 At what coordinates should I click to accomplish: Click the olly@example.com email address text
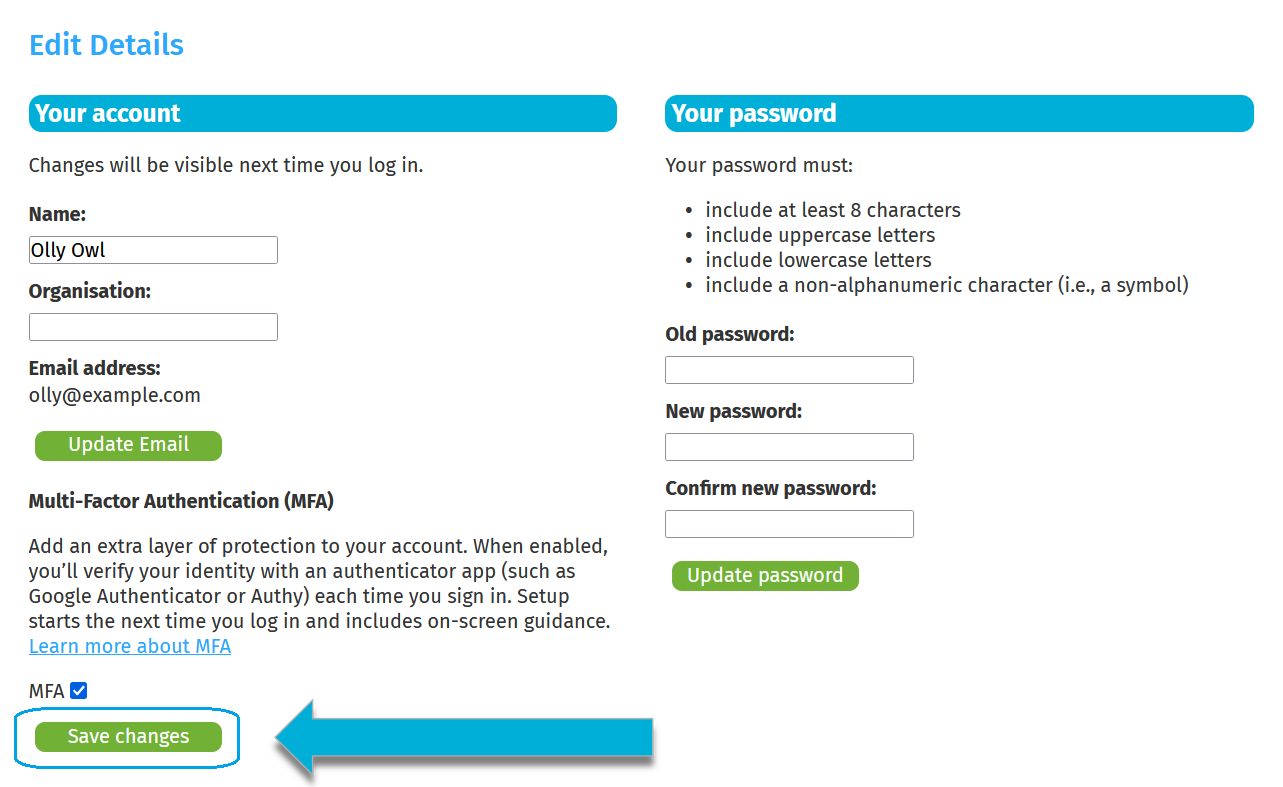click(x=115, y=395)
